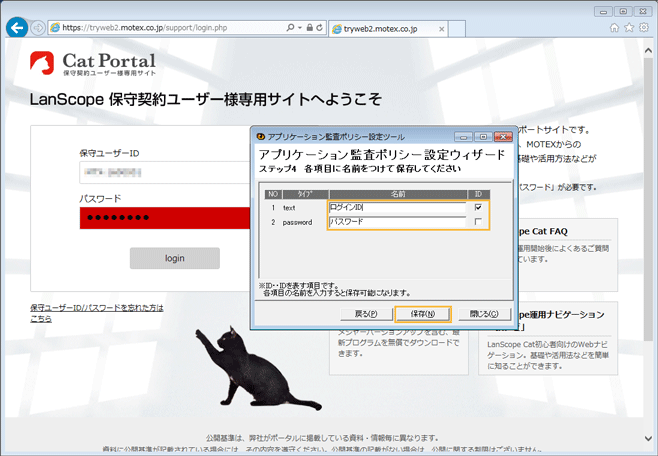Open the browser tools gear icon
This screenshot has height=456, width=658.
(x=644, y=28)
